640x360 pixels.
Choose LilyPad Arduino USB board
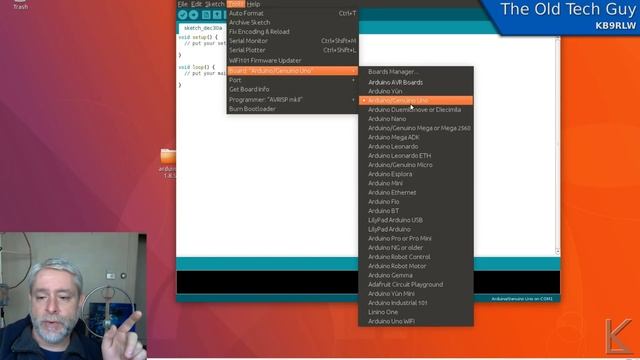click(x=416, y=220)
